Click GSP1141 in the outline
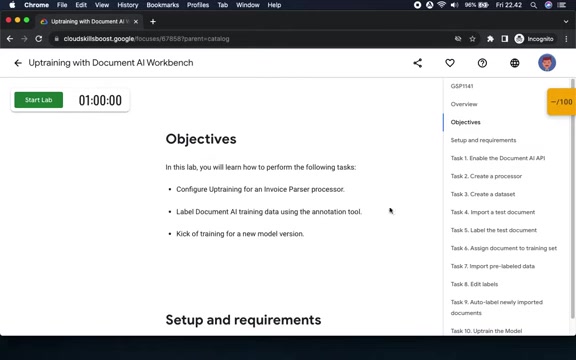576x360 pixels. pyautogui.click(x=462, y=86)
